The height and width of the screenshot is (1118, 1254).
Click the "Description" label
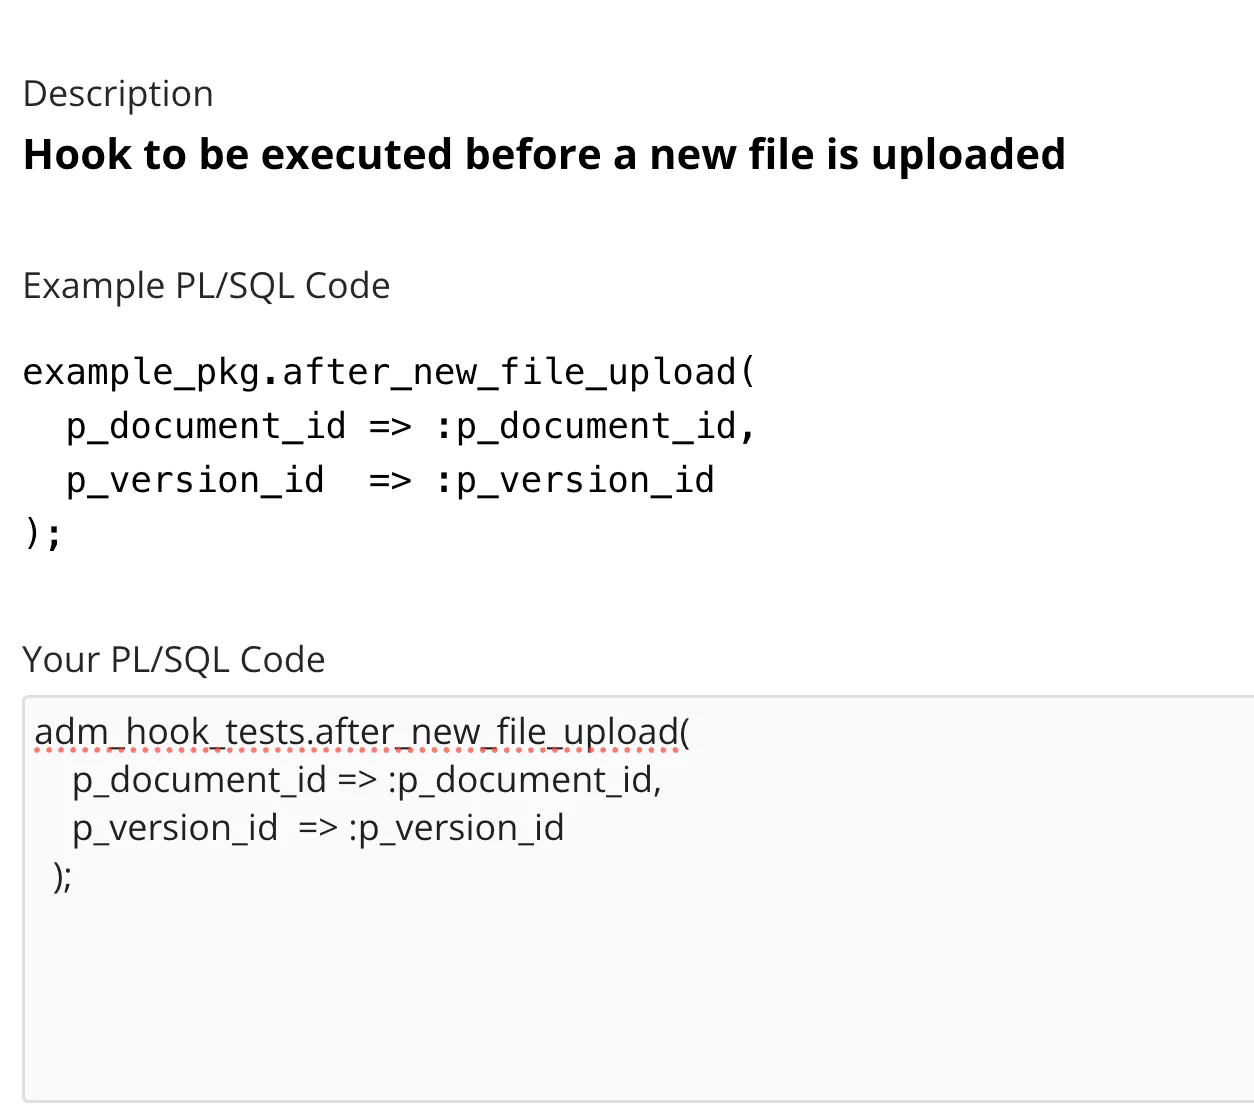118,94
